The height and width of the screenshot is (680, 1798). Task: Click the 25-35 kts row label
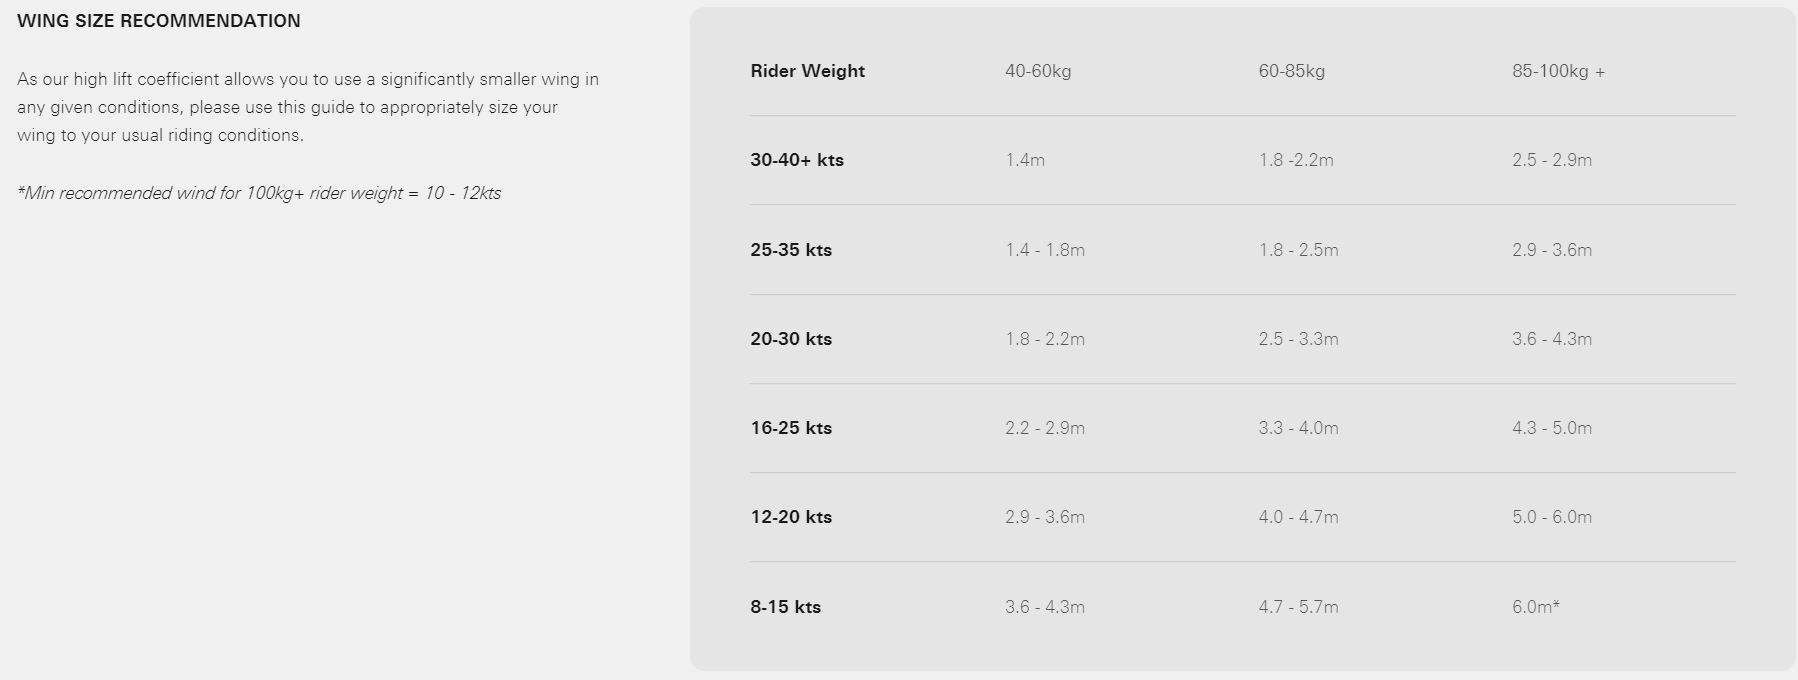click(790, 250)
